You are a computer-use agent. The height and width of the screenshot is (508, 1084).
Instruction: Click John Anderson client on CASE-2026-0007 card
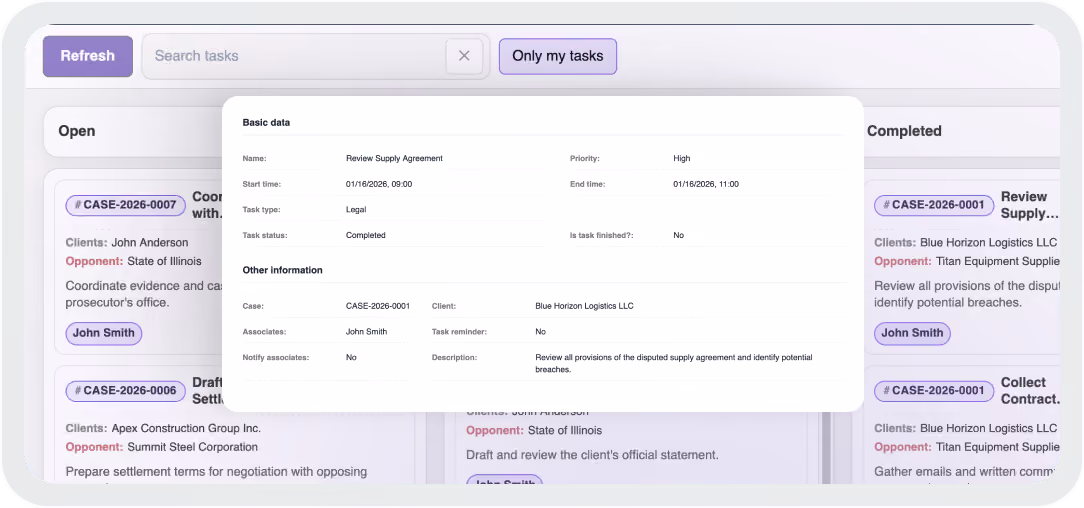coord(150,243)
